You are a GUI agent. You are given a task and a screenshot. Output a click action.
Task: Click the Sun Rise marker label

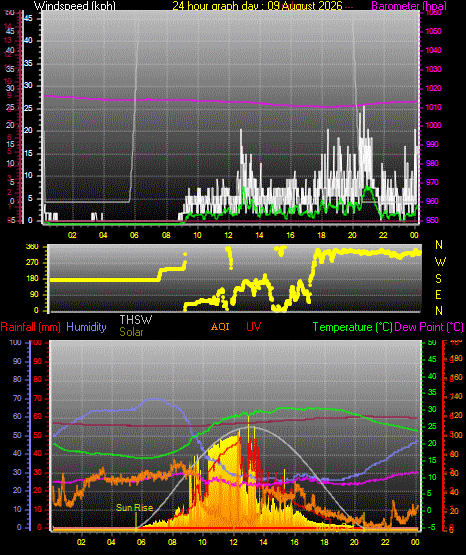134,508
